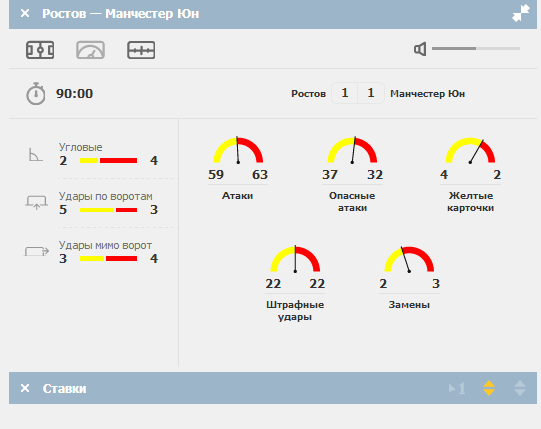Screen dimensions: 541x429
Task: Click the stopwatch icon next to 90:00
Action: [x=36, y=94]
